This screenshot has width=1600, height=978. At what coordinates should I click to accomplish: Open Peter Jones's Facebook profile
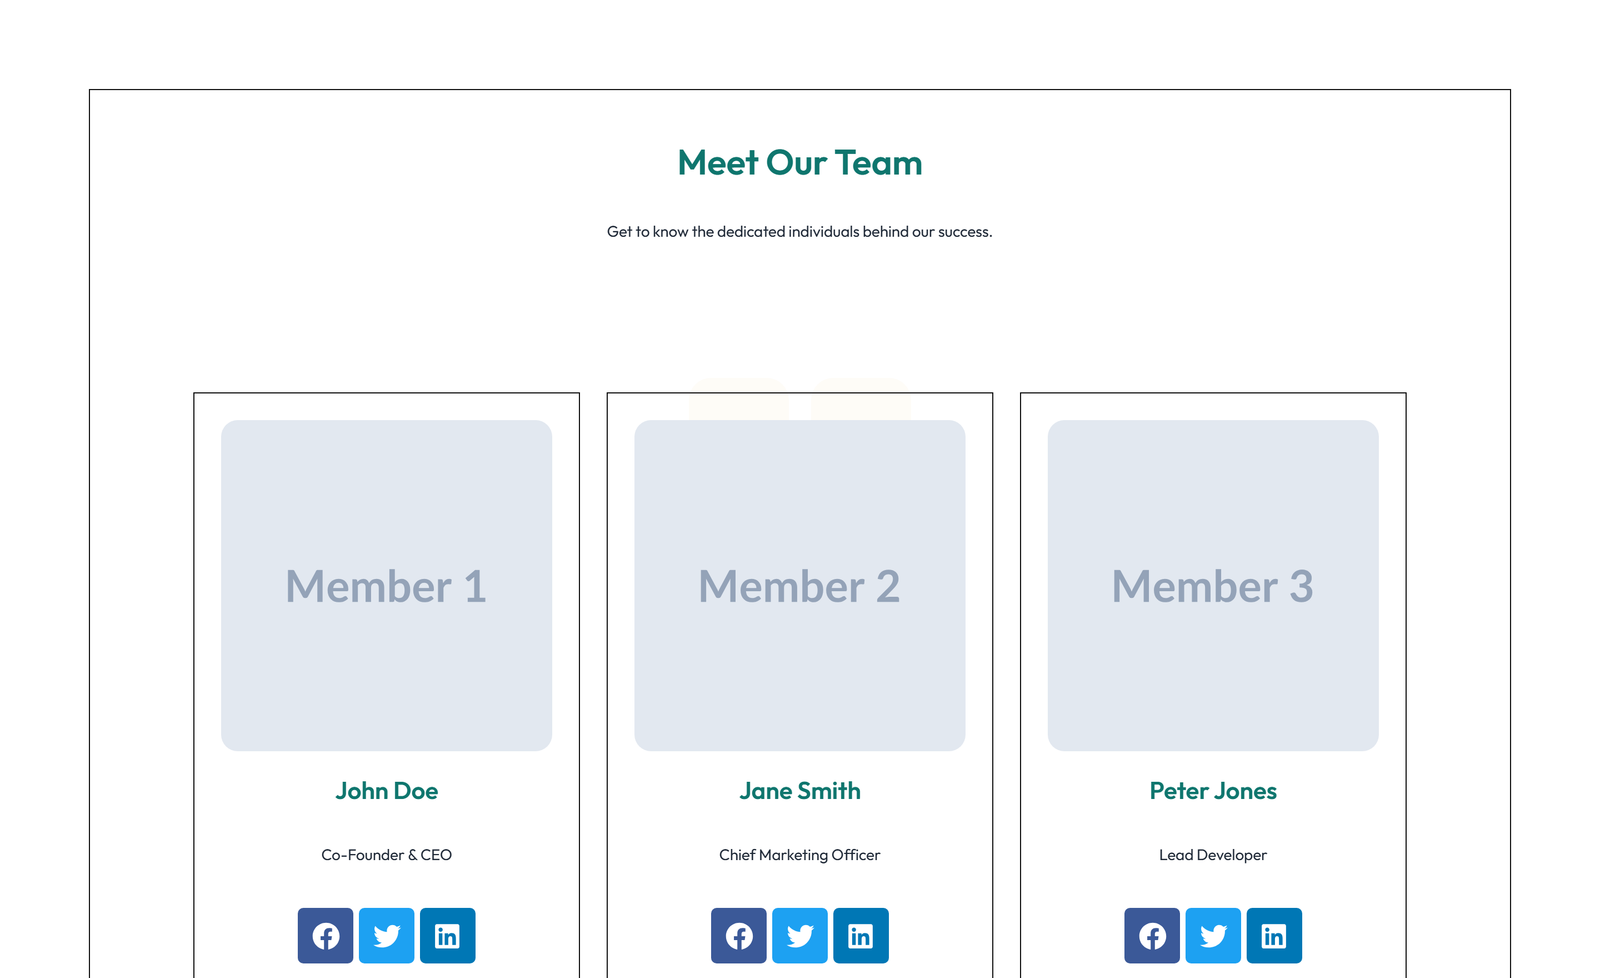click(x=1152, y=935)
